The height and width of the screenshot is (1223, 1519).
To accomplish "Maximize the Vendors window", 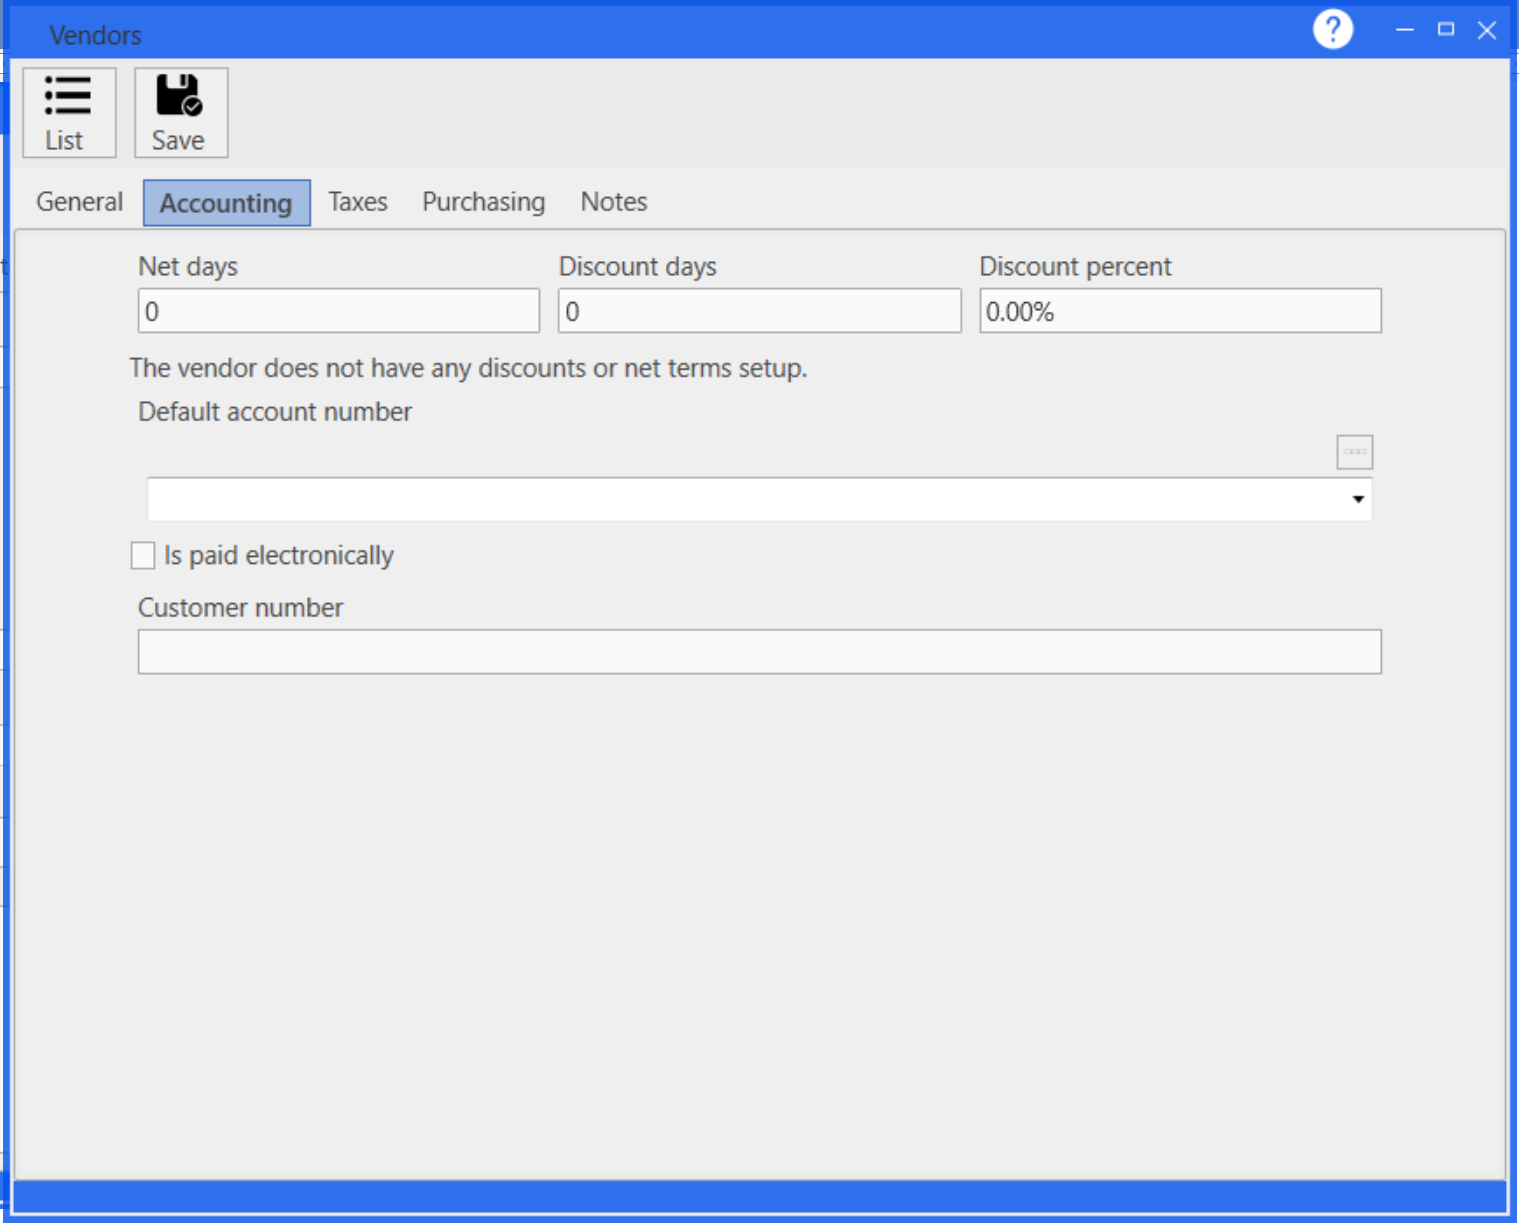I will 1446,30.
